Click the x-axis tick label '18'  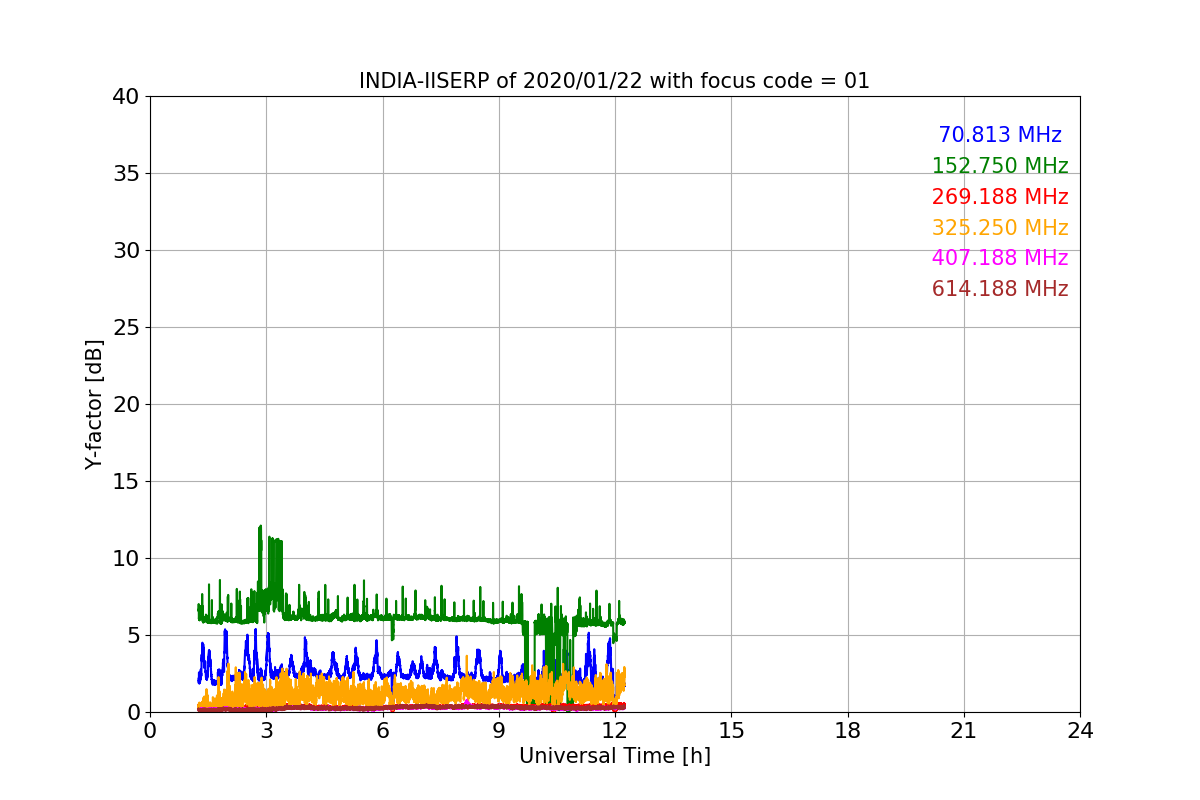[x=848, y=731]
